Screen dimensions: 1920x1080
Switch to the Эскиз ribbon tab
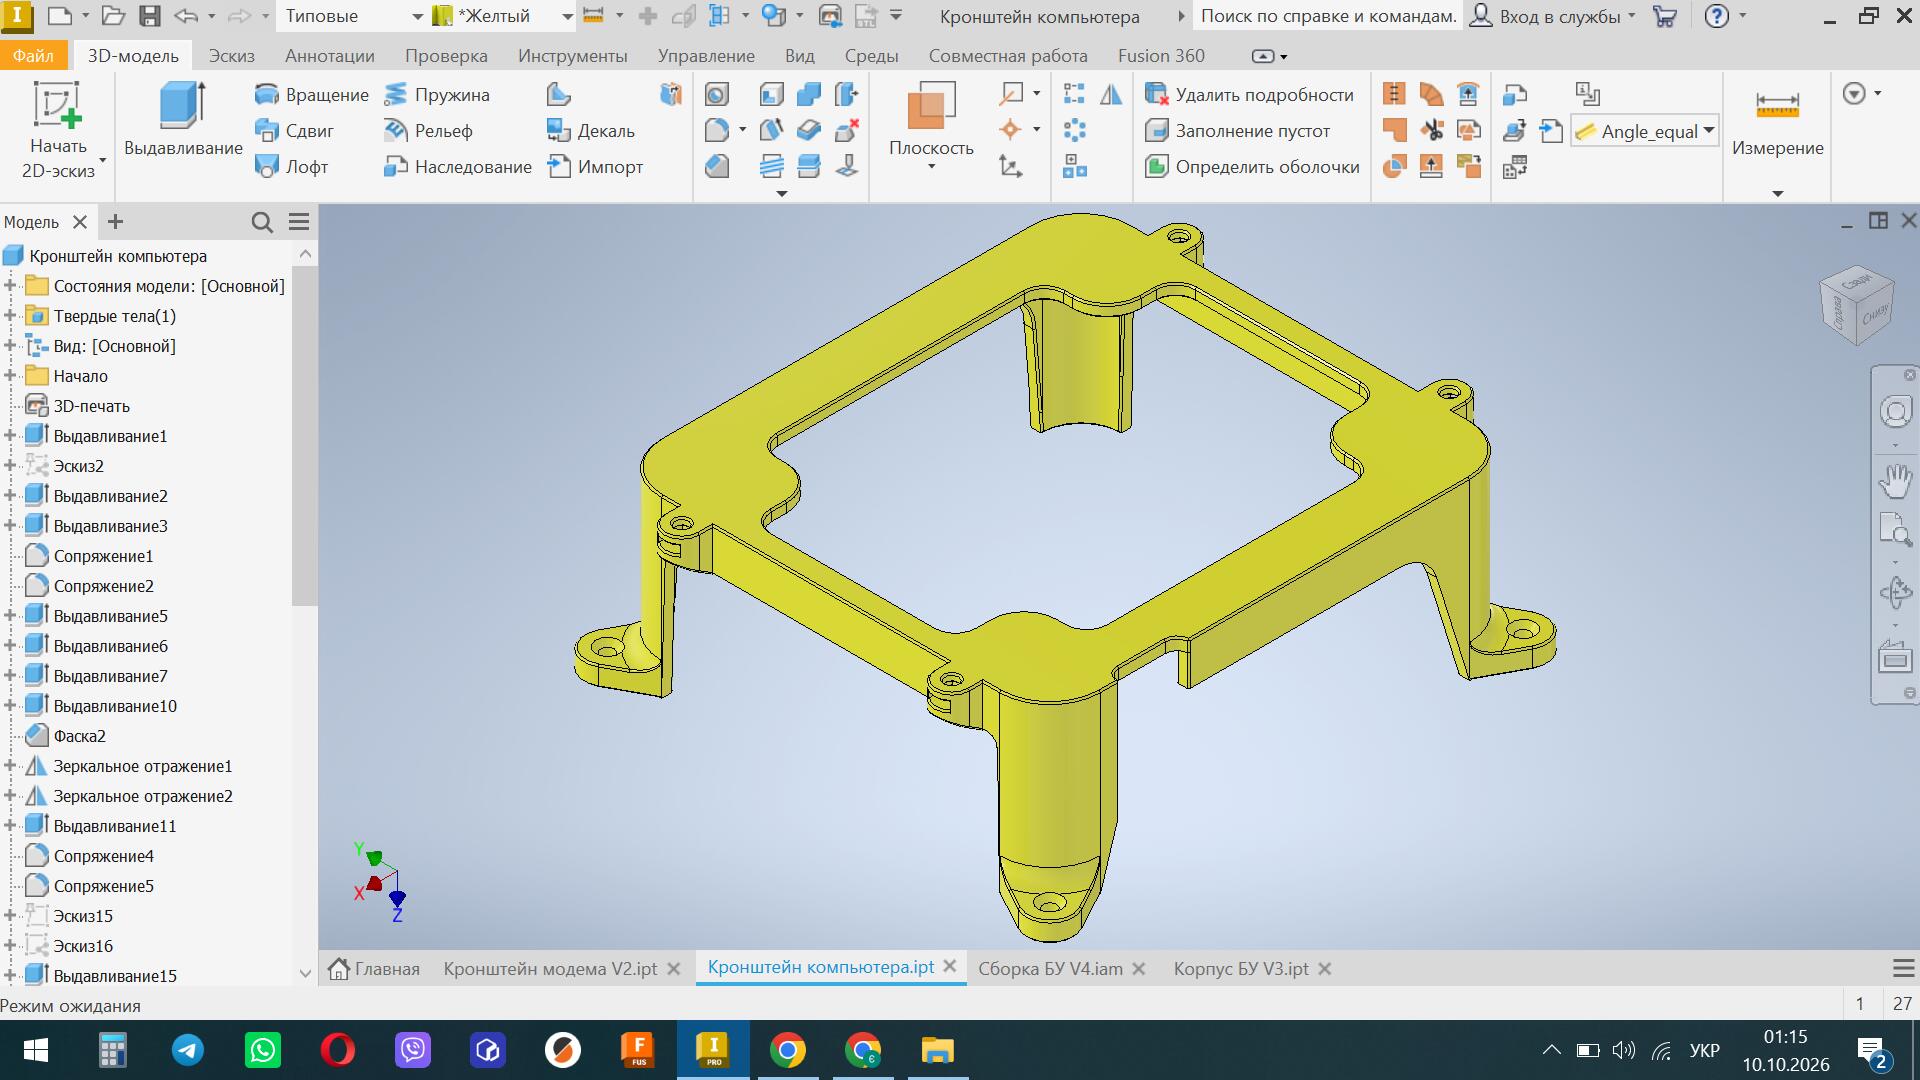(231, 56)
